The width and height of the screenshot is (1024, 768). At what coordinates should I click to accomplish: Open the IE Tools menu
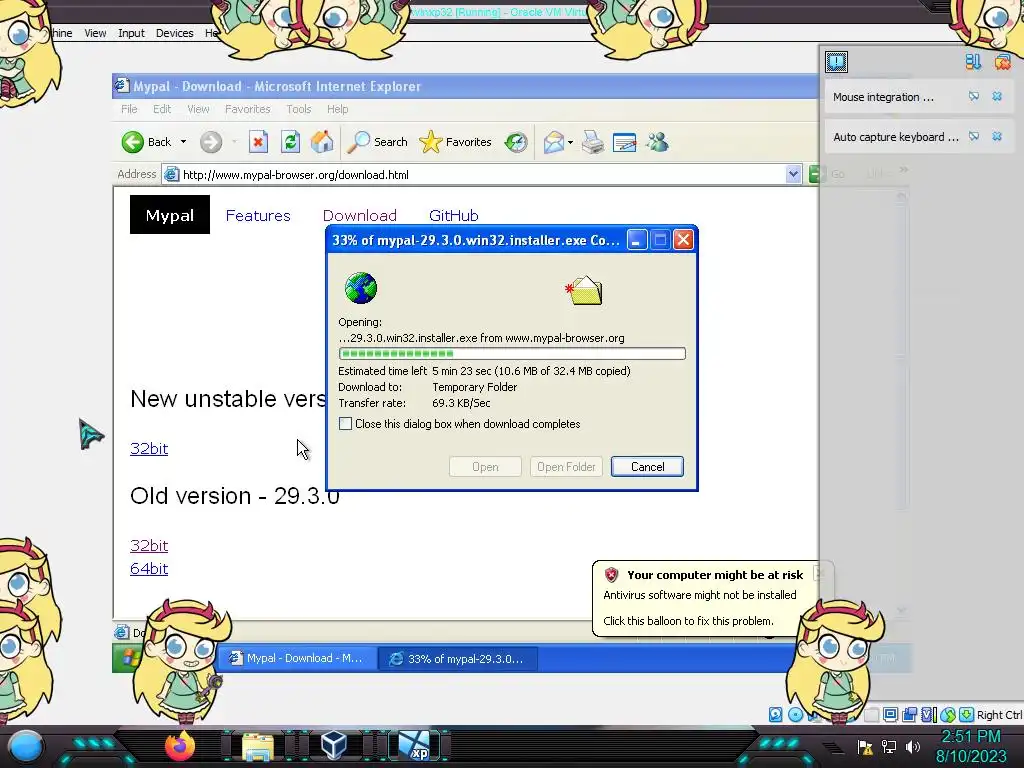[298, 109]
